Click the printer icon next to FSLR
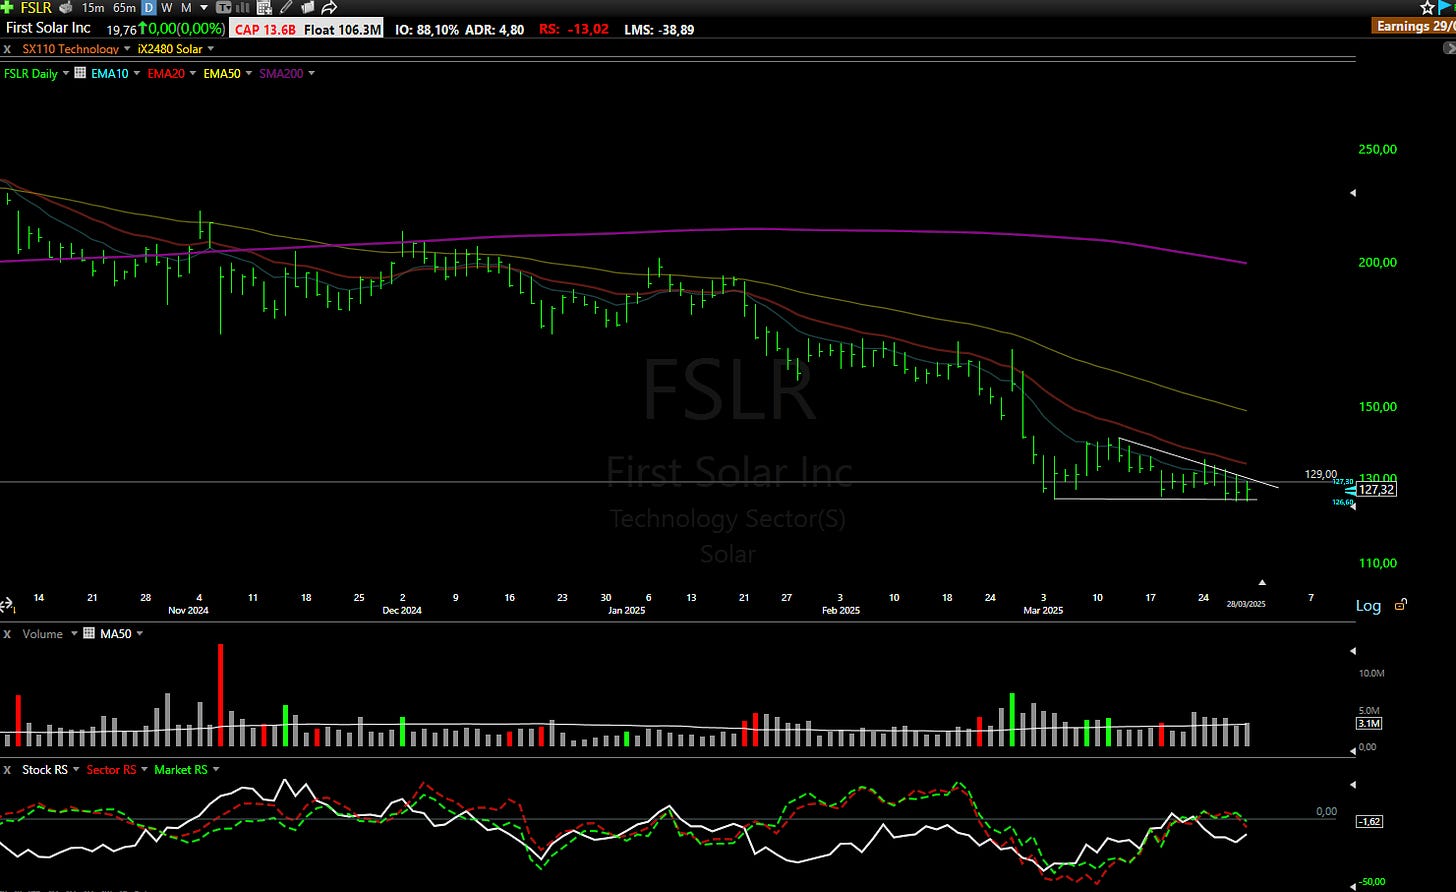Screen dimensions: 1456x892 [x=66, y=8]
